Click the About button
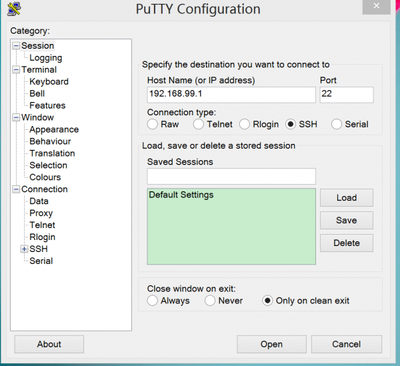The image size is (400, 366). 49,344
